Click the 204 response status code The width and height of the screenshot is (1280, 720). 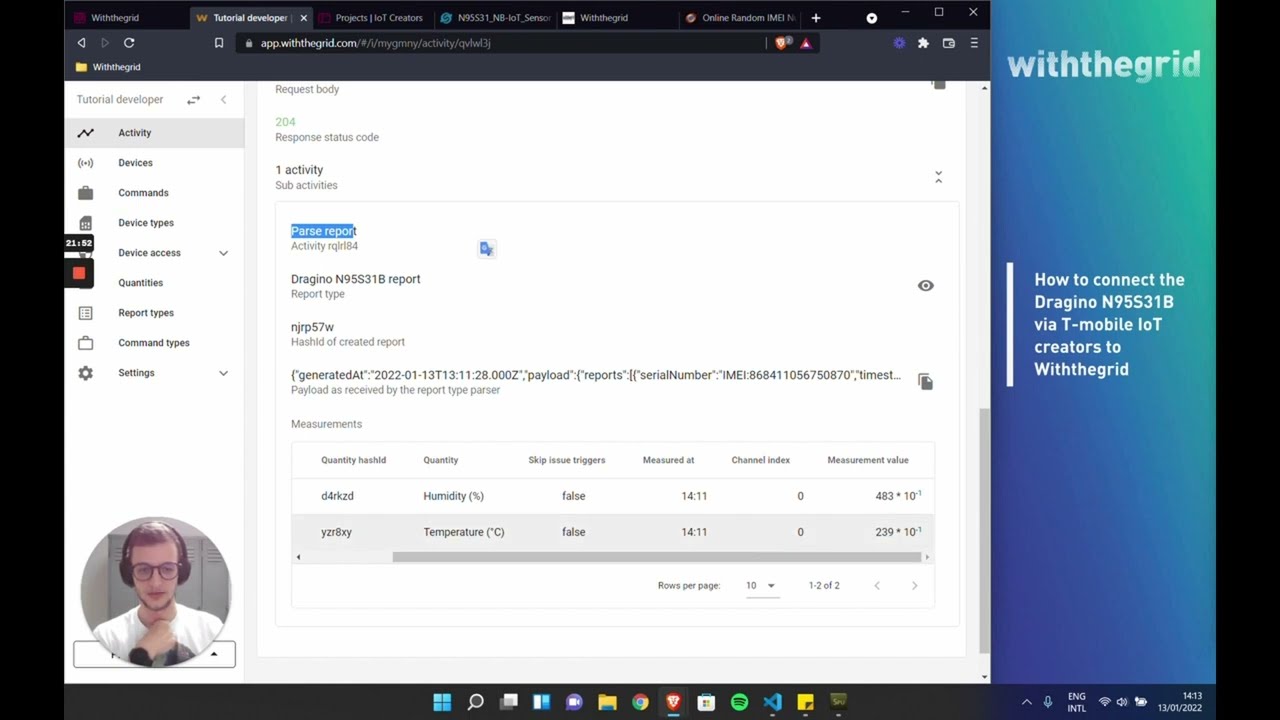tap(285, 122)
